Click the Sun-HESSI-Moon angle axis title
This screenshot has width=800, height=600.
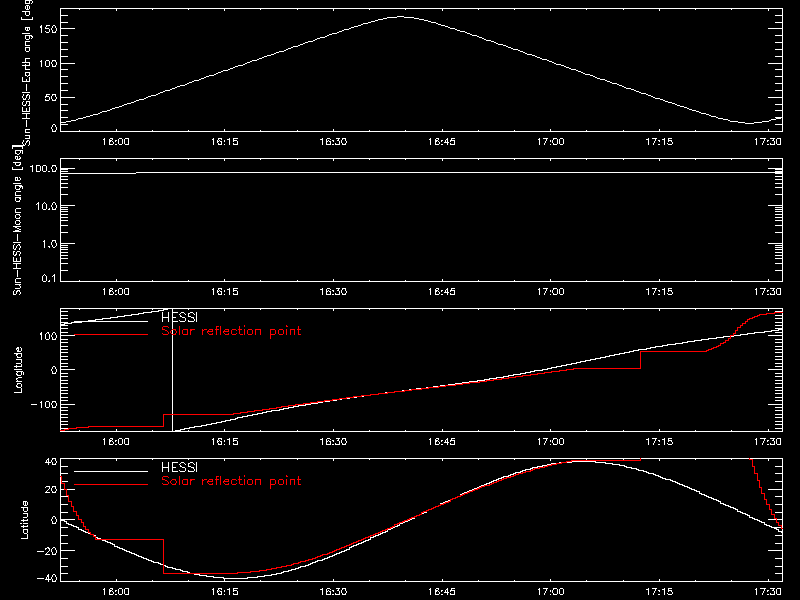[x=17, y=220]
